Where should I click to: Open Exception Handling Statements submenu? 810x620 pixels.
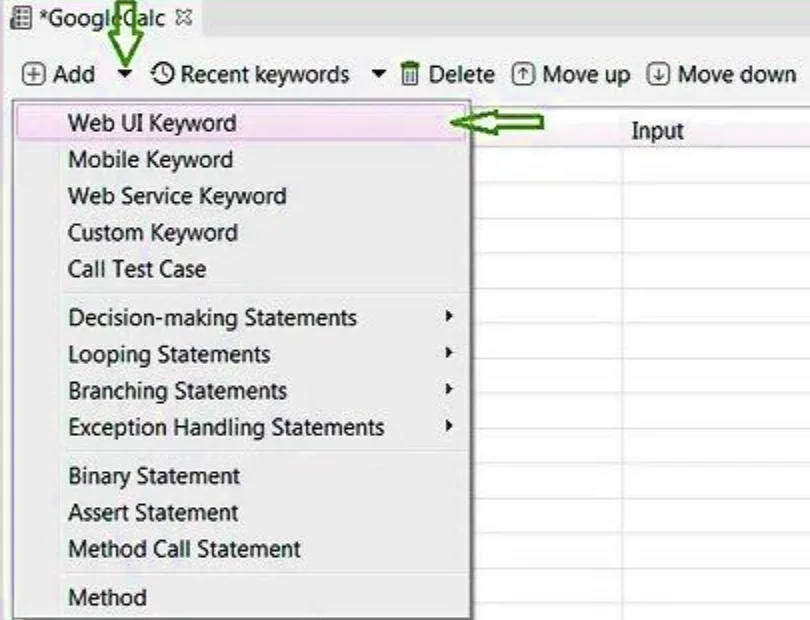tap(226, 427)
